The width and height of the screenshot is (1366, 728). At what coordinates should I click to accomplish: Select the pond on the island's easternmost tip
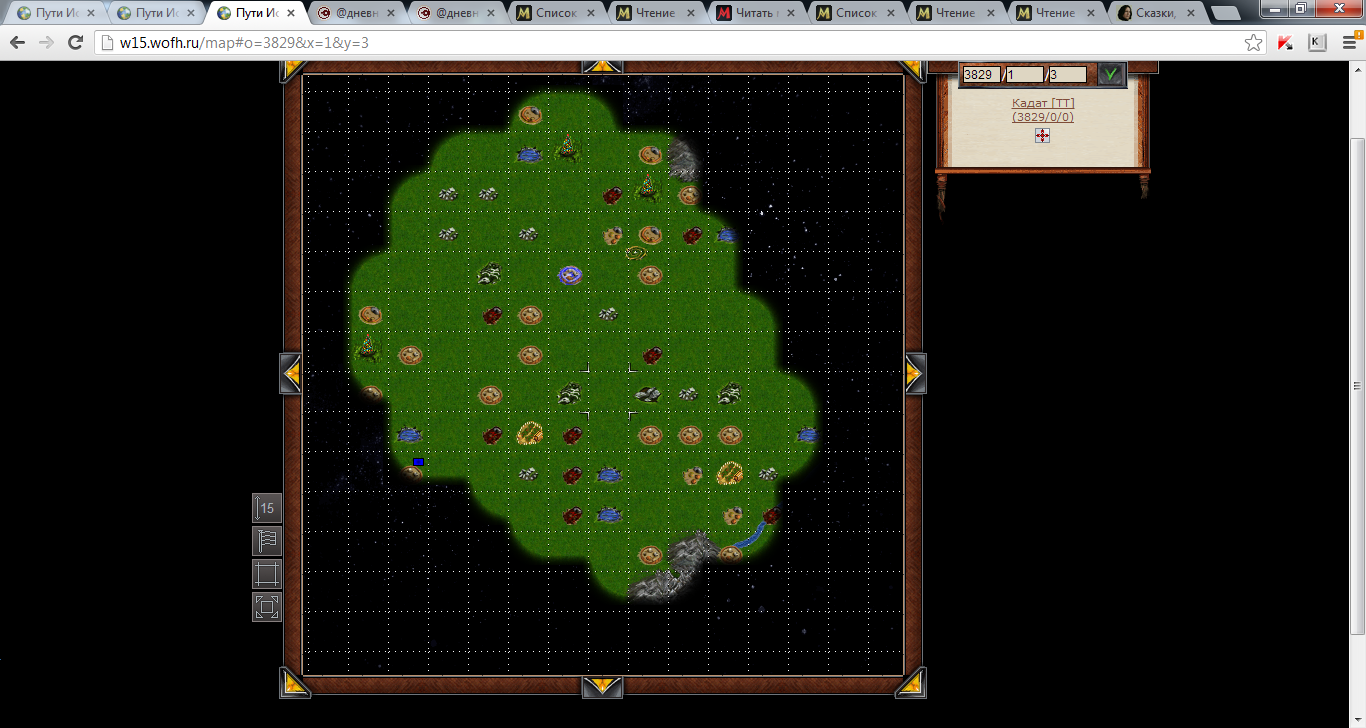coord(808,434)
